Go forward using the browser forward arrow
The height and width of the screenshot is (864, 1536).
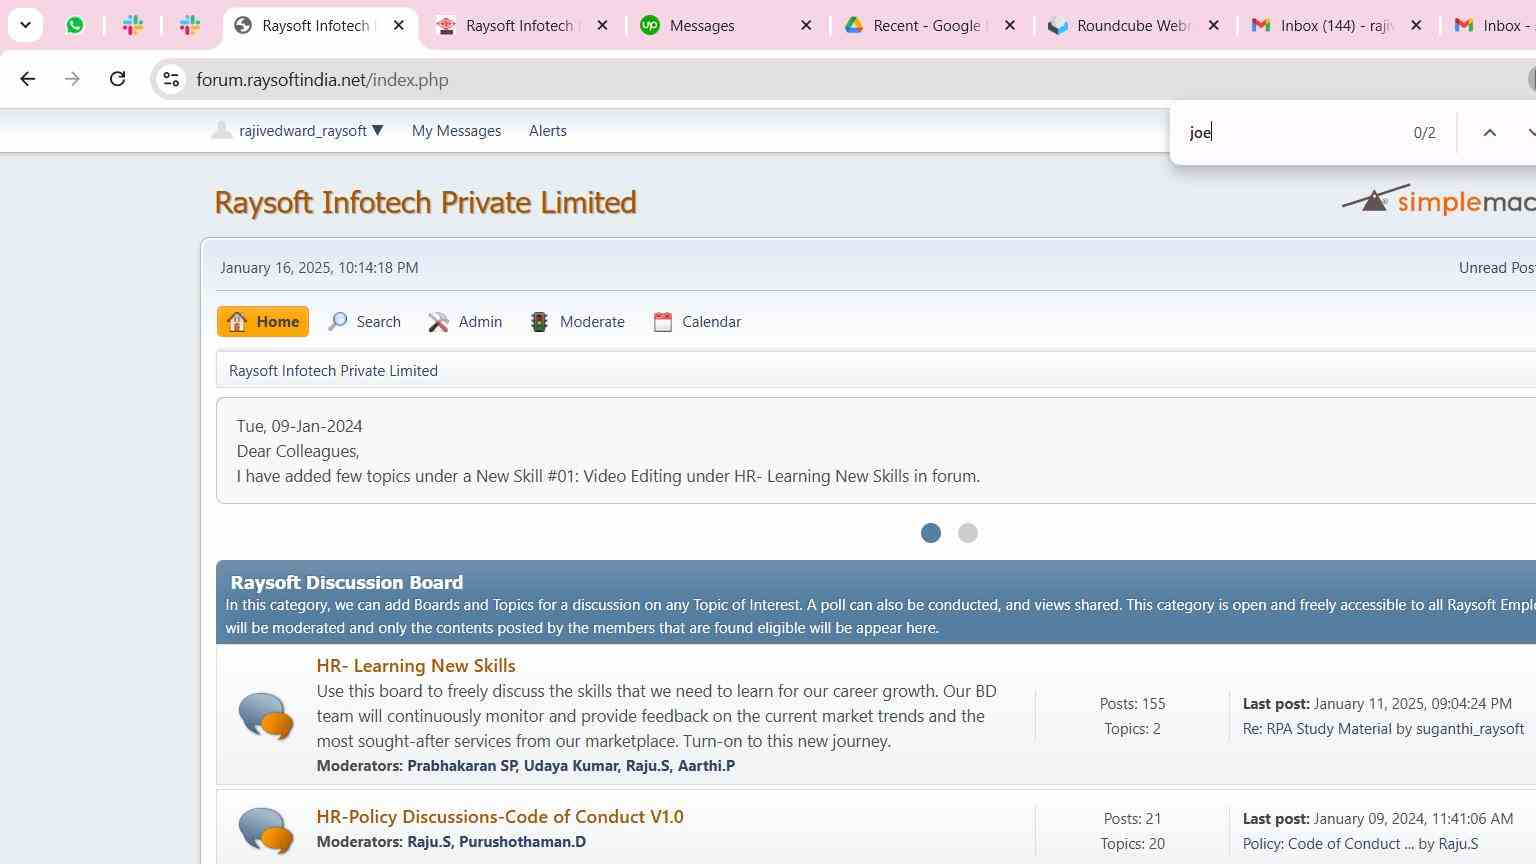[x=72, y=79]
